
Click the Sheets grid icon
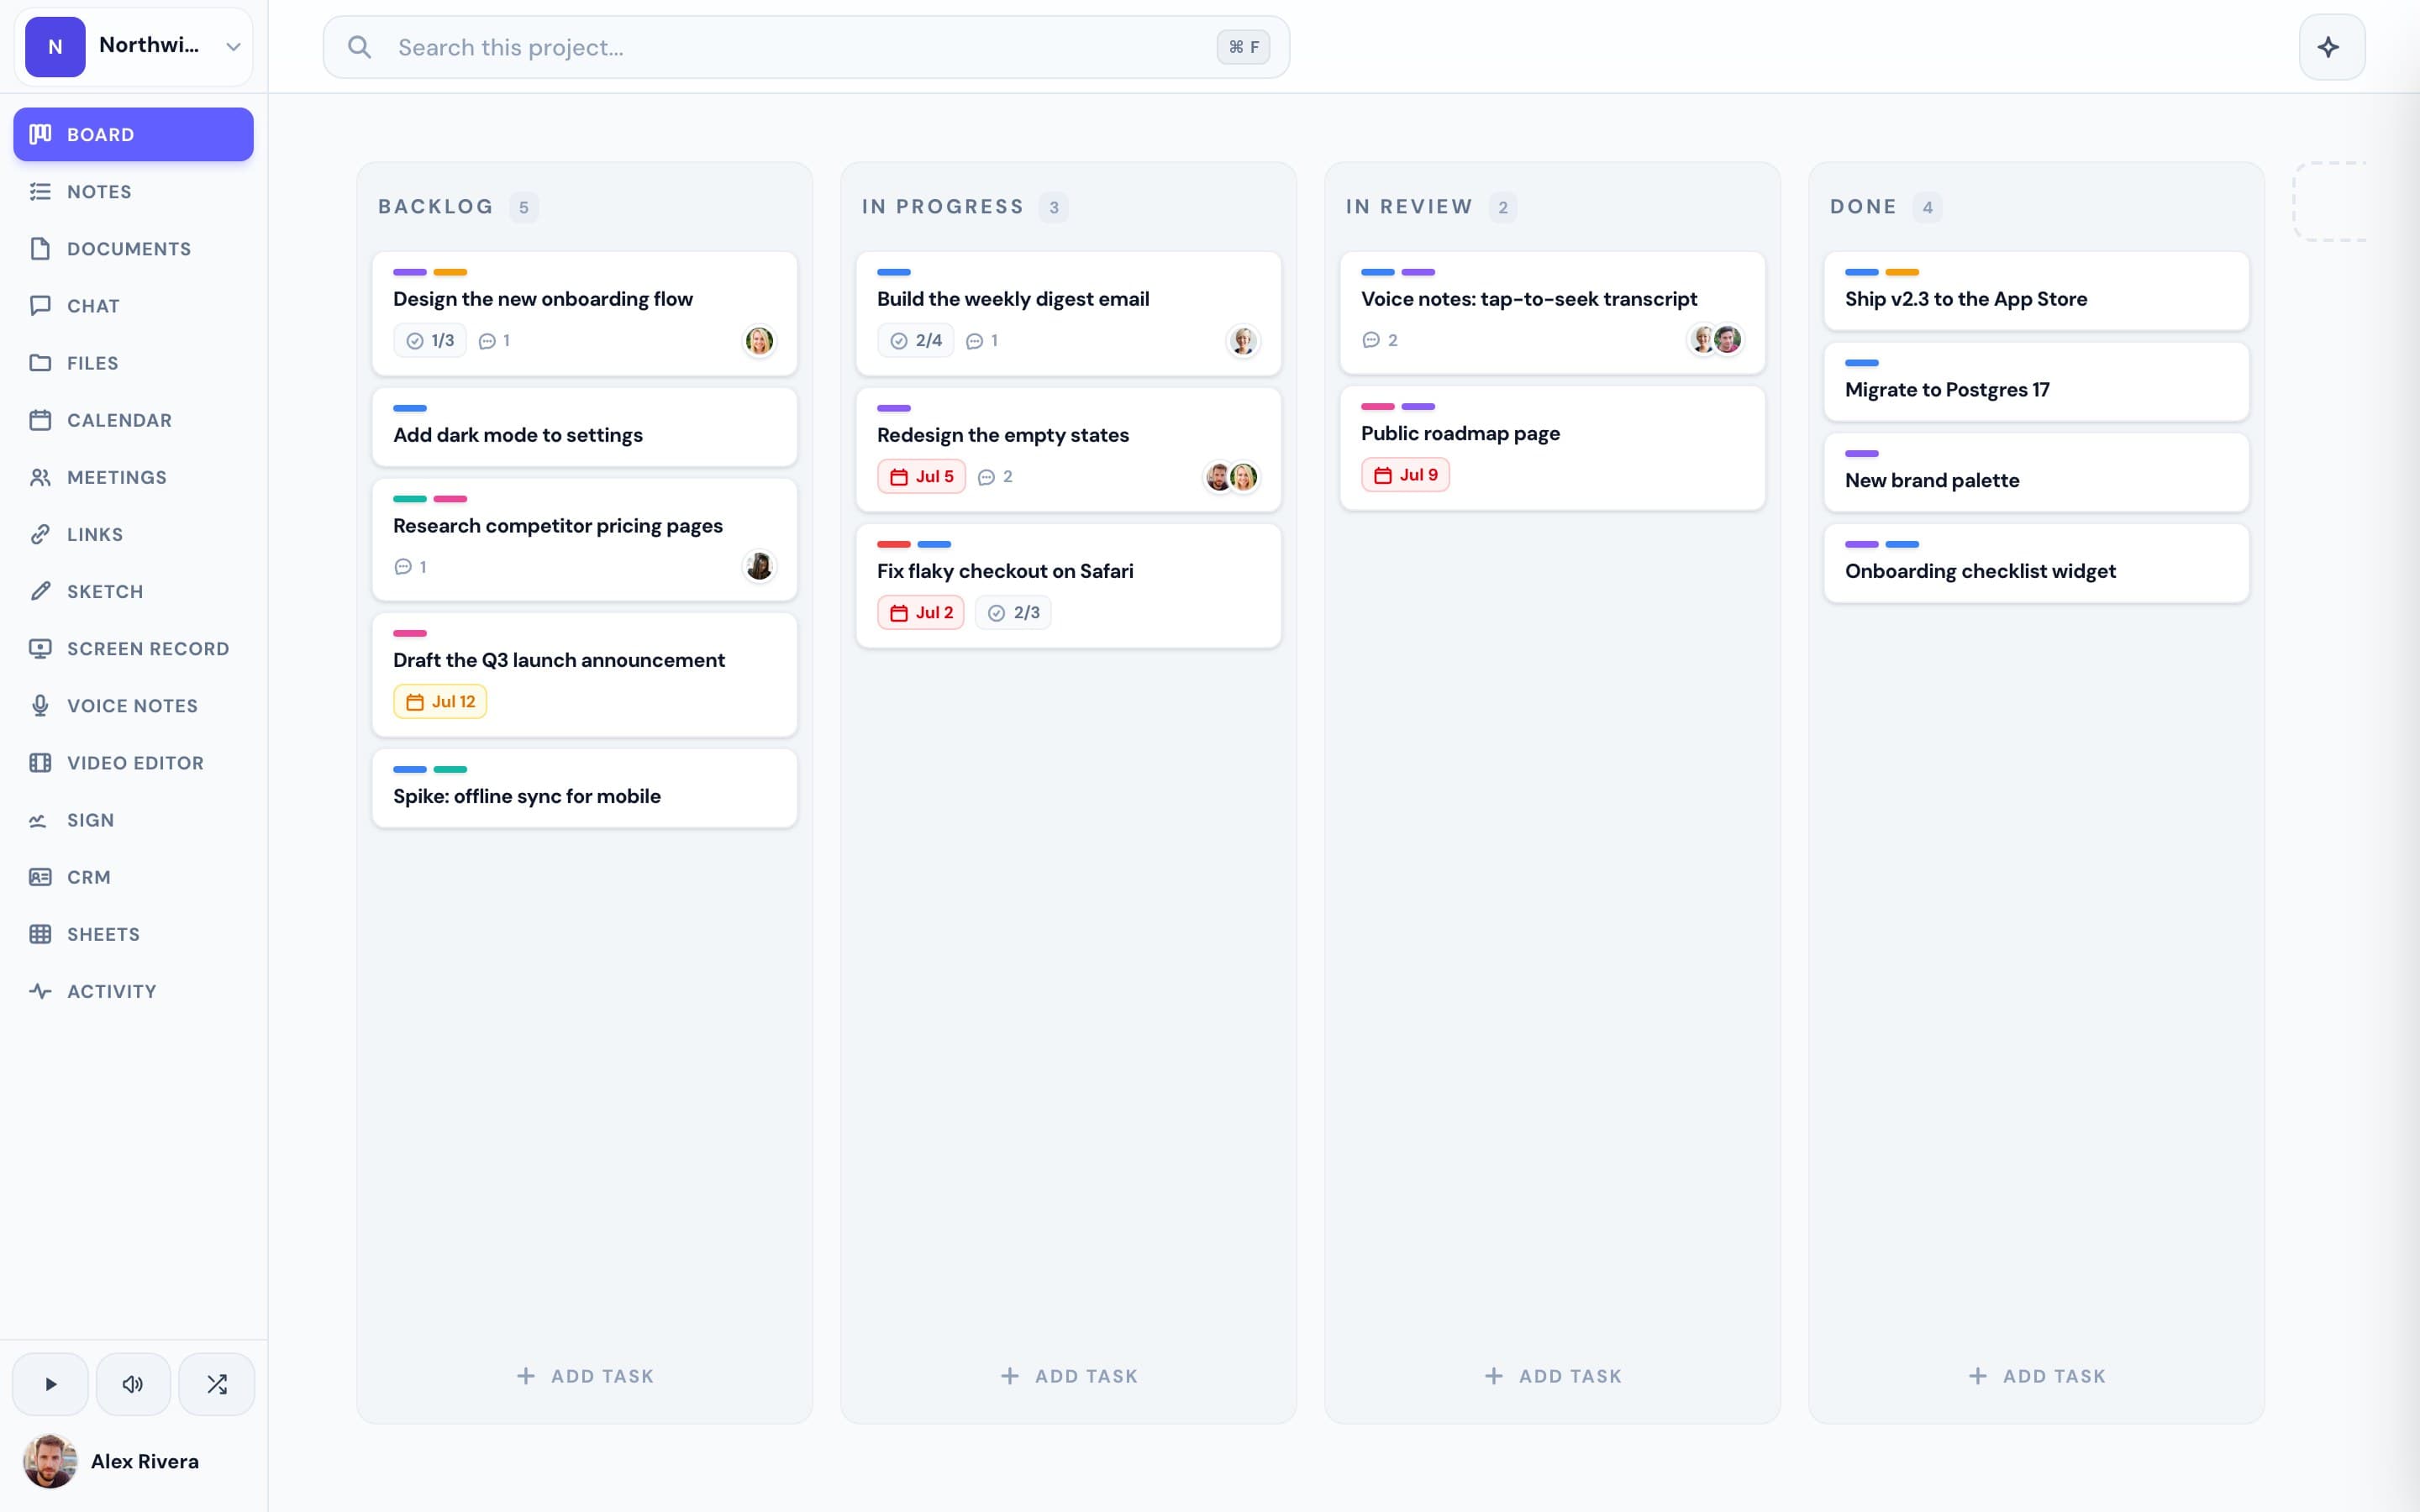40,934
